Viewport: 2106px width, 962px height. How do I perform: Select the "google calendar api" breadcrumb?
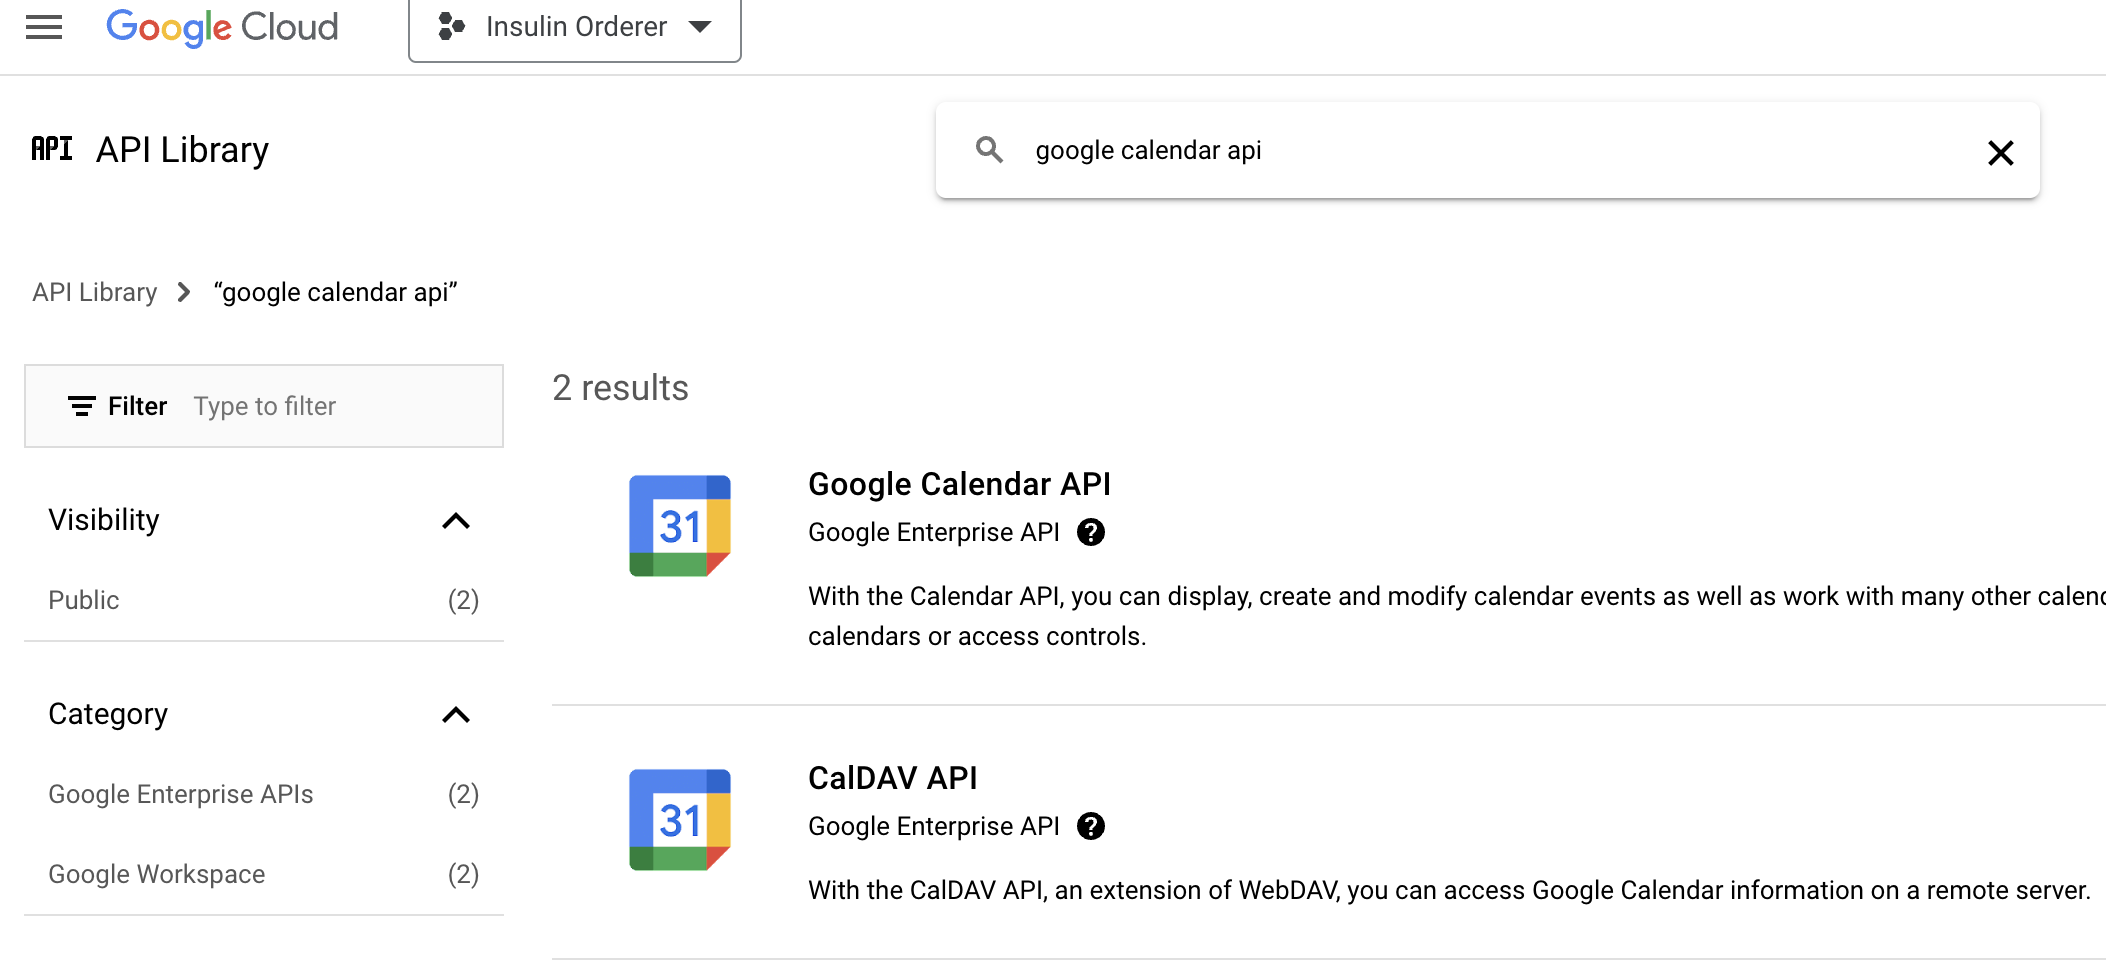pyautogui.click(x=337, y=291)
